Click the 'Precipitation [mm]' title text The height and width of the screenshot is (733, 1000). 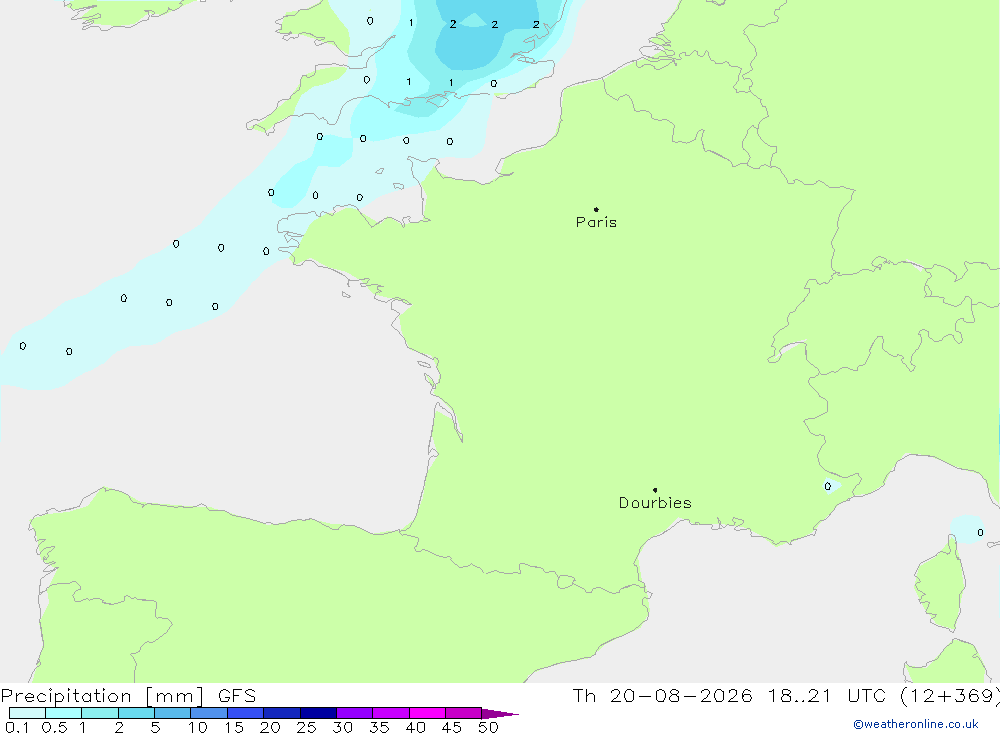[103, 696]
